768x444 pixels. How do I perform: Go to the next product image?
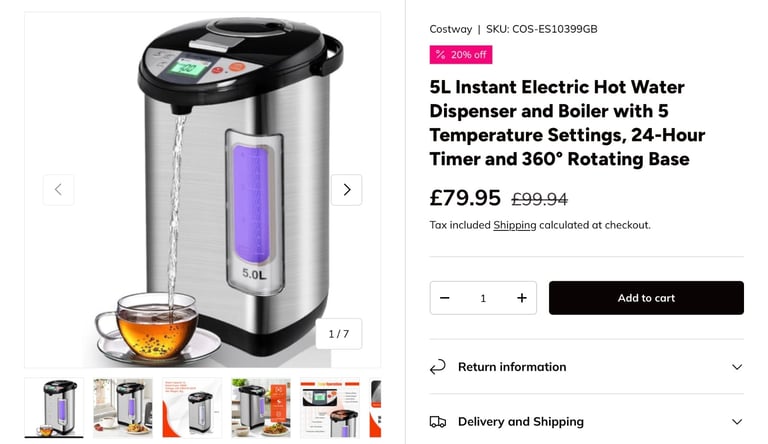coord(347,190)
